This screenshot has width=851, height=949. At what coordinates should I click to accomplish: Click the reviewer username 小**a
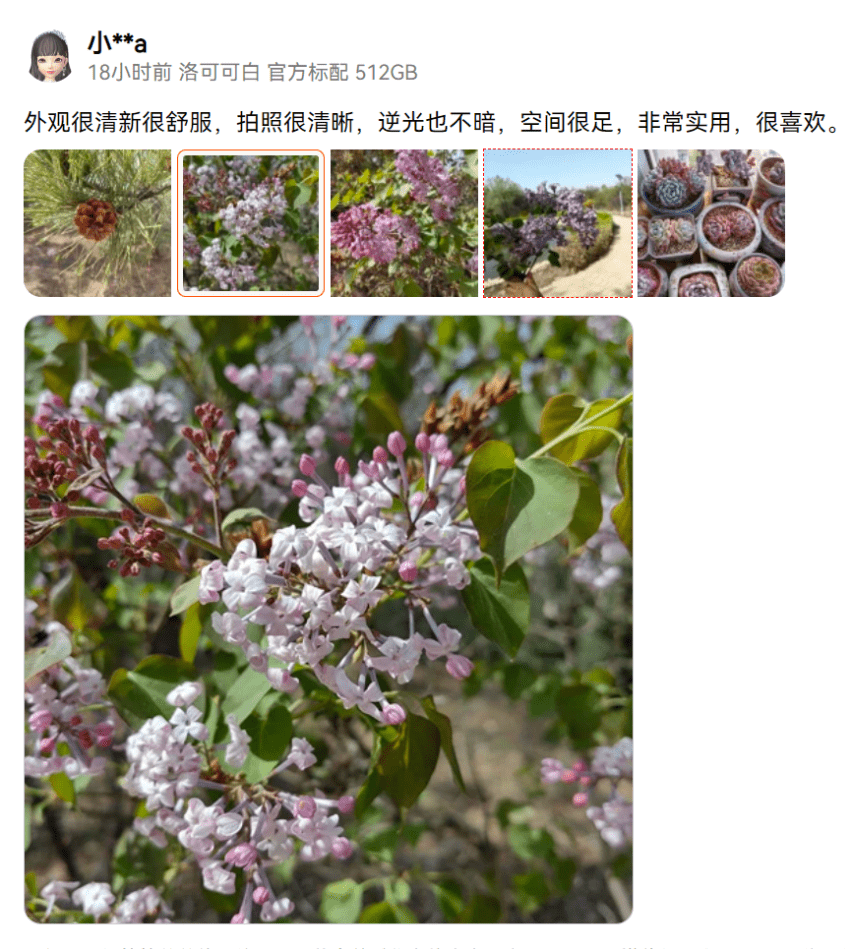117,43
